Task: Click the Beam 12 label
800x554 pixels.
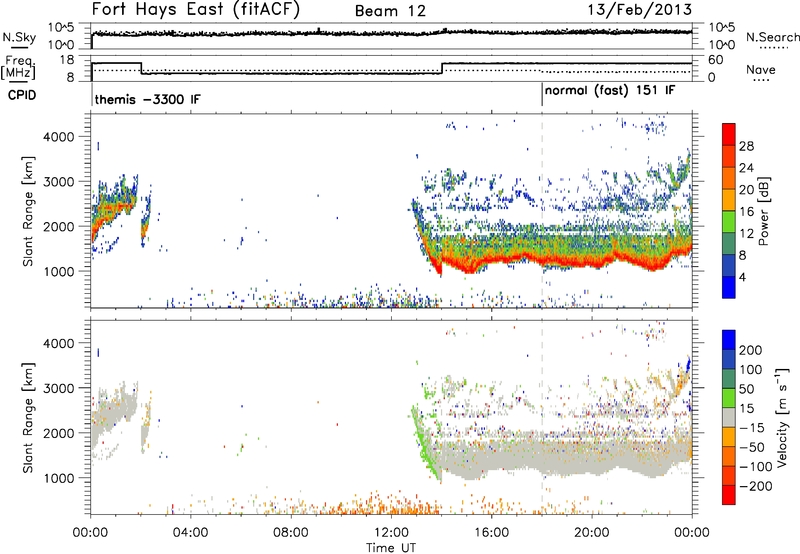Action: (x=390, y=11)
